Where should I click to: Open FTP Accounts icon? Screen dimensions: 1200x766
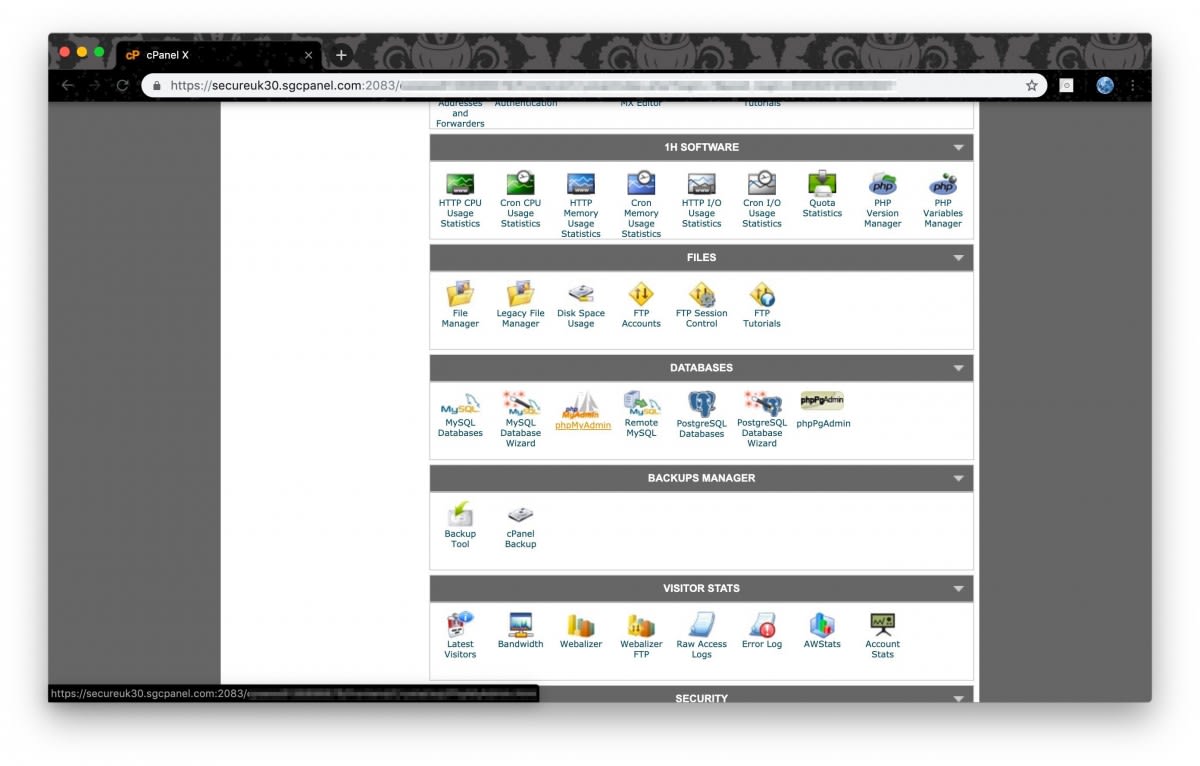[641, 294]
